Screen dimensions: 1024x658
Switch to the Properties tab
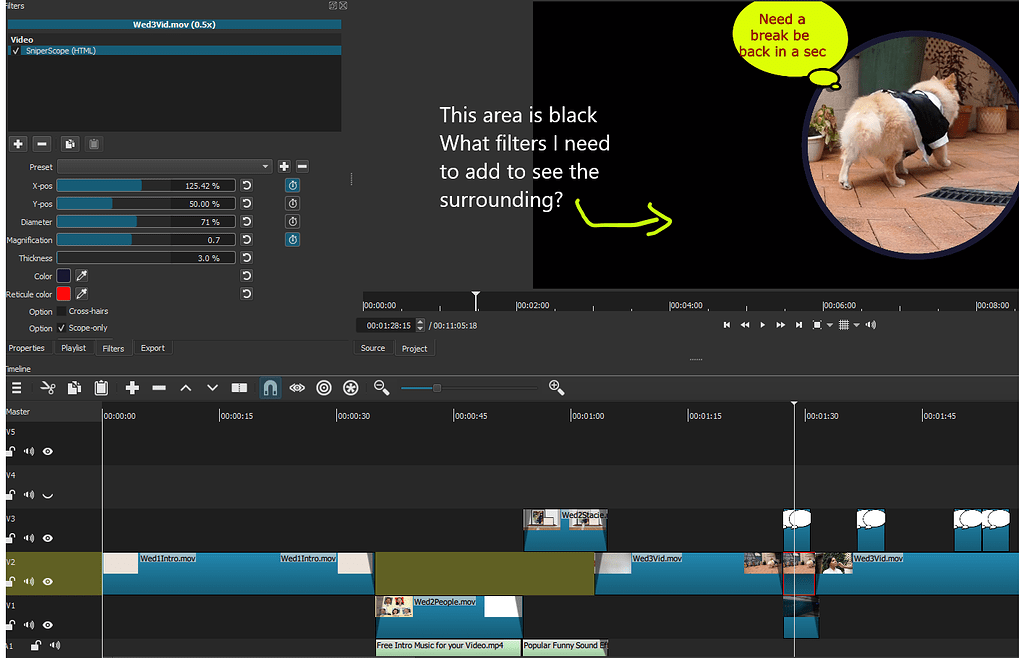(27, 348)
